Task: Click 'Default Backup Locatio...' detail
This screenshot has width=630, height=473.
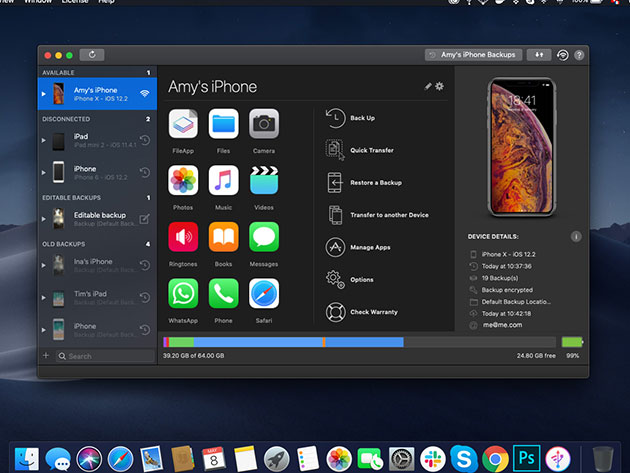Action: click(516, 302)
